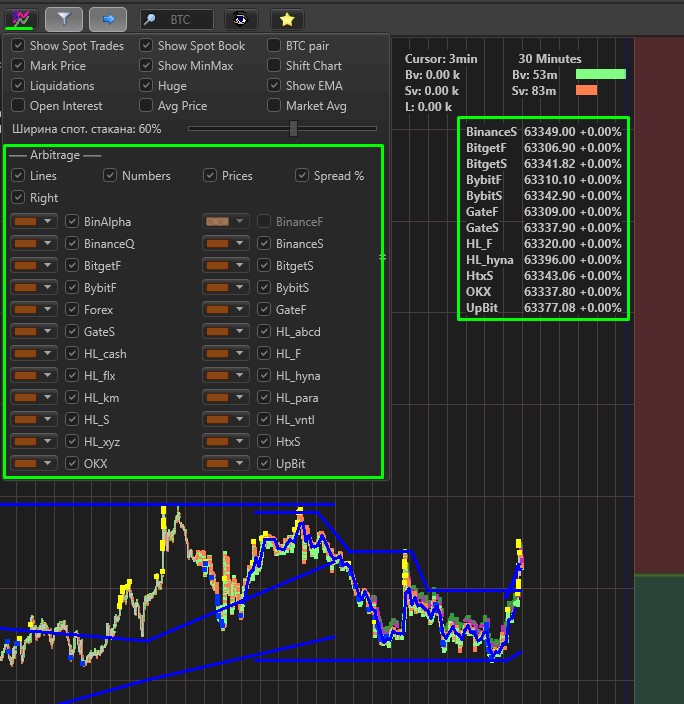
Task: Click the panel resize grip beside BitgetS
Action: pyautogui.click(x=383, y=257)
